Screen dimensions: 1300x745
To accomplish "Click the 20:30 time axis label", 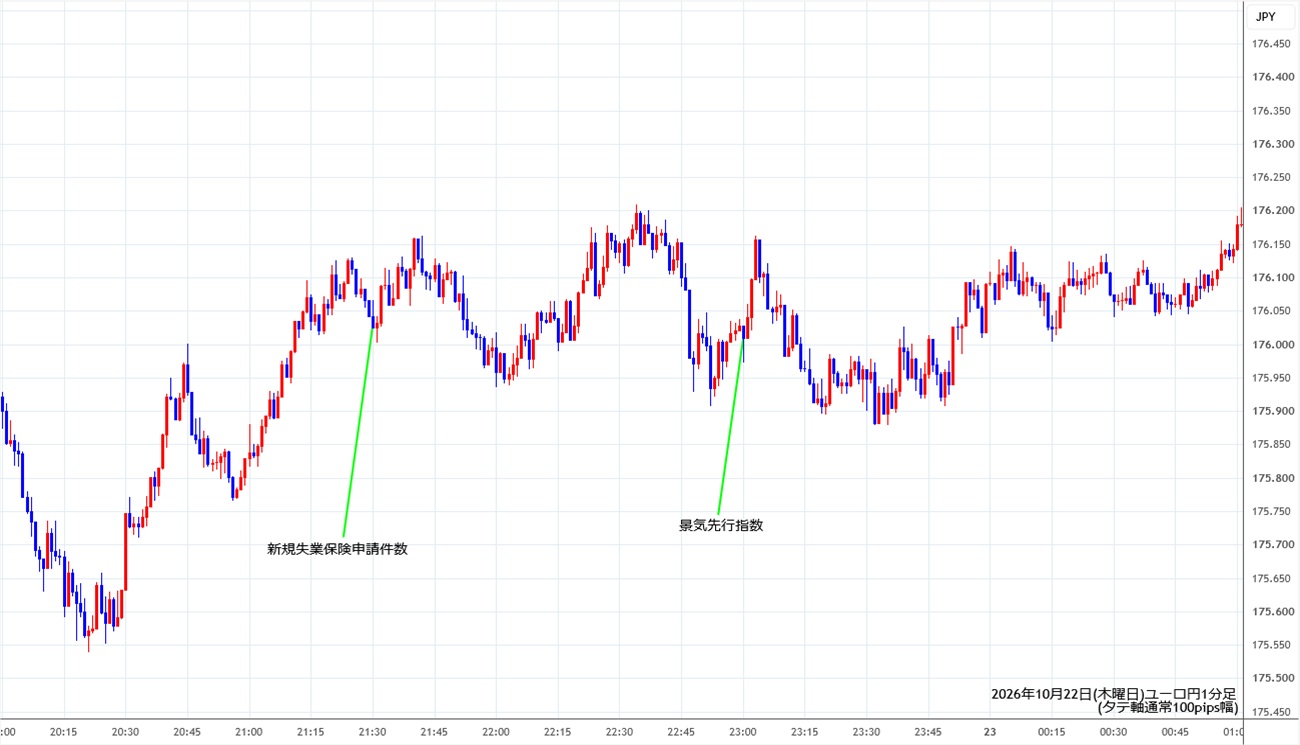I will 125,732.
